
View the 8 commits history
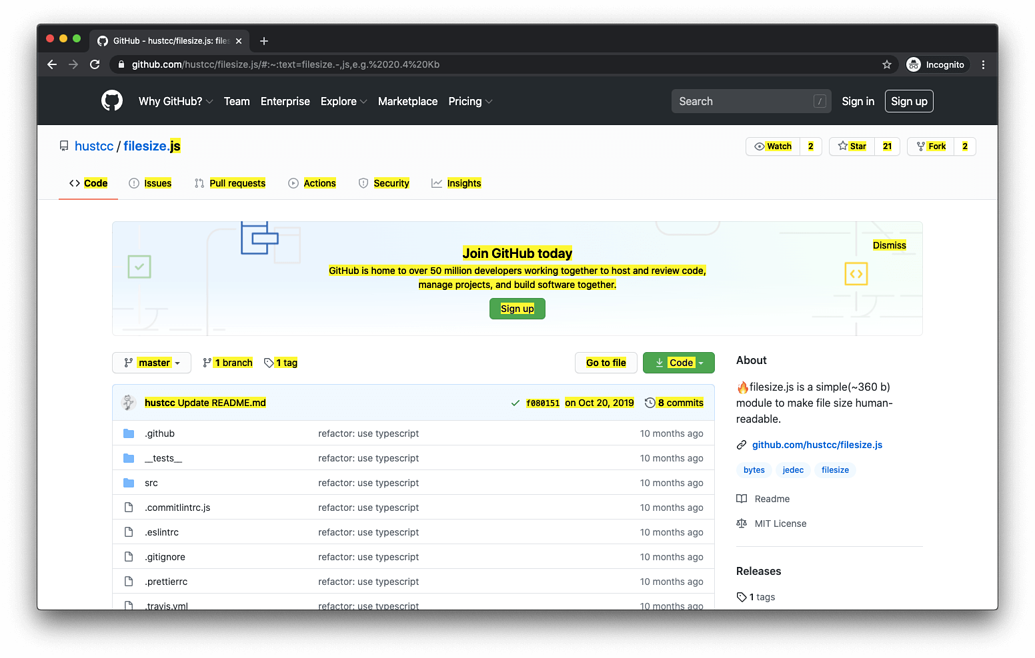675,403
